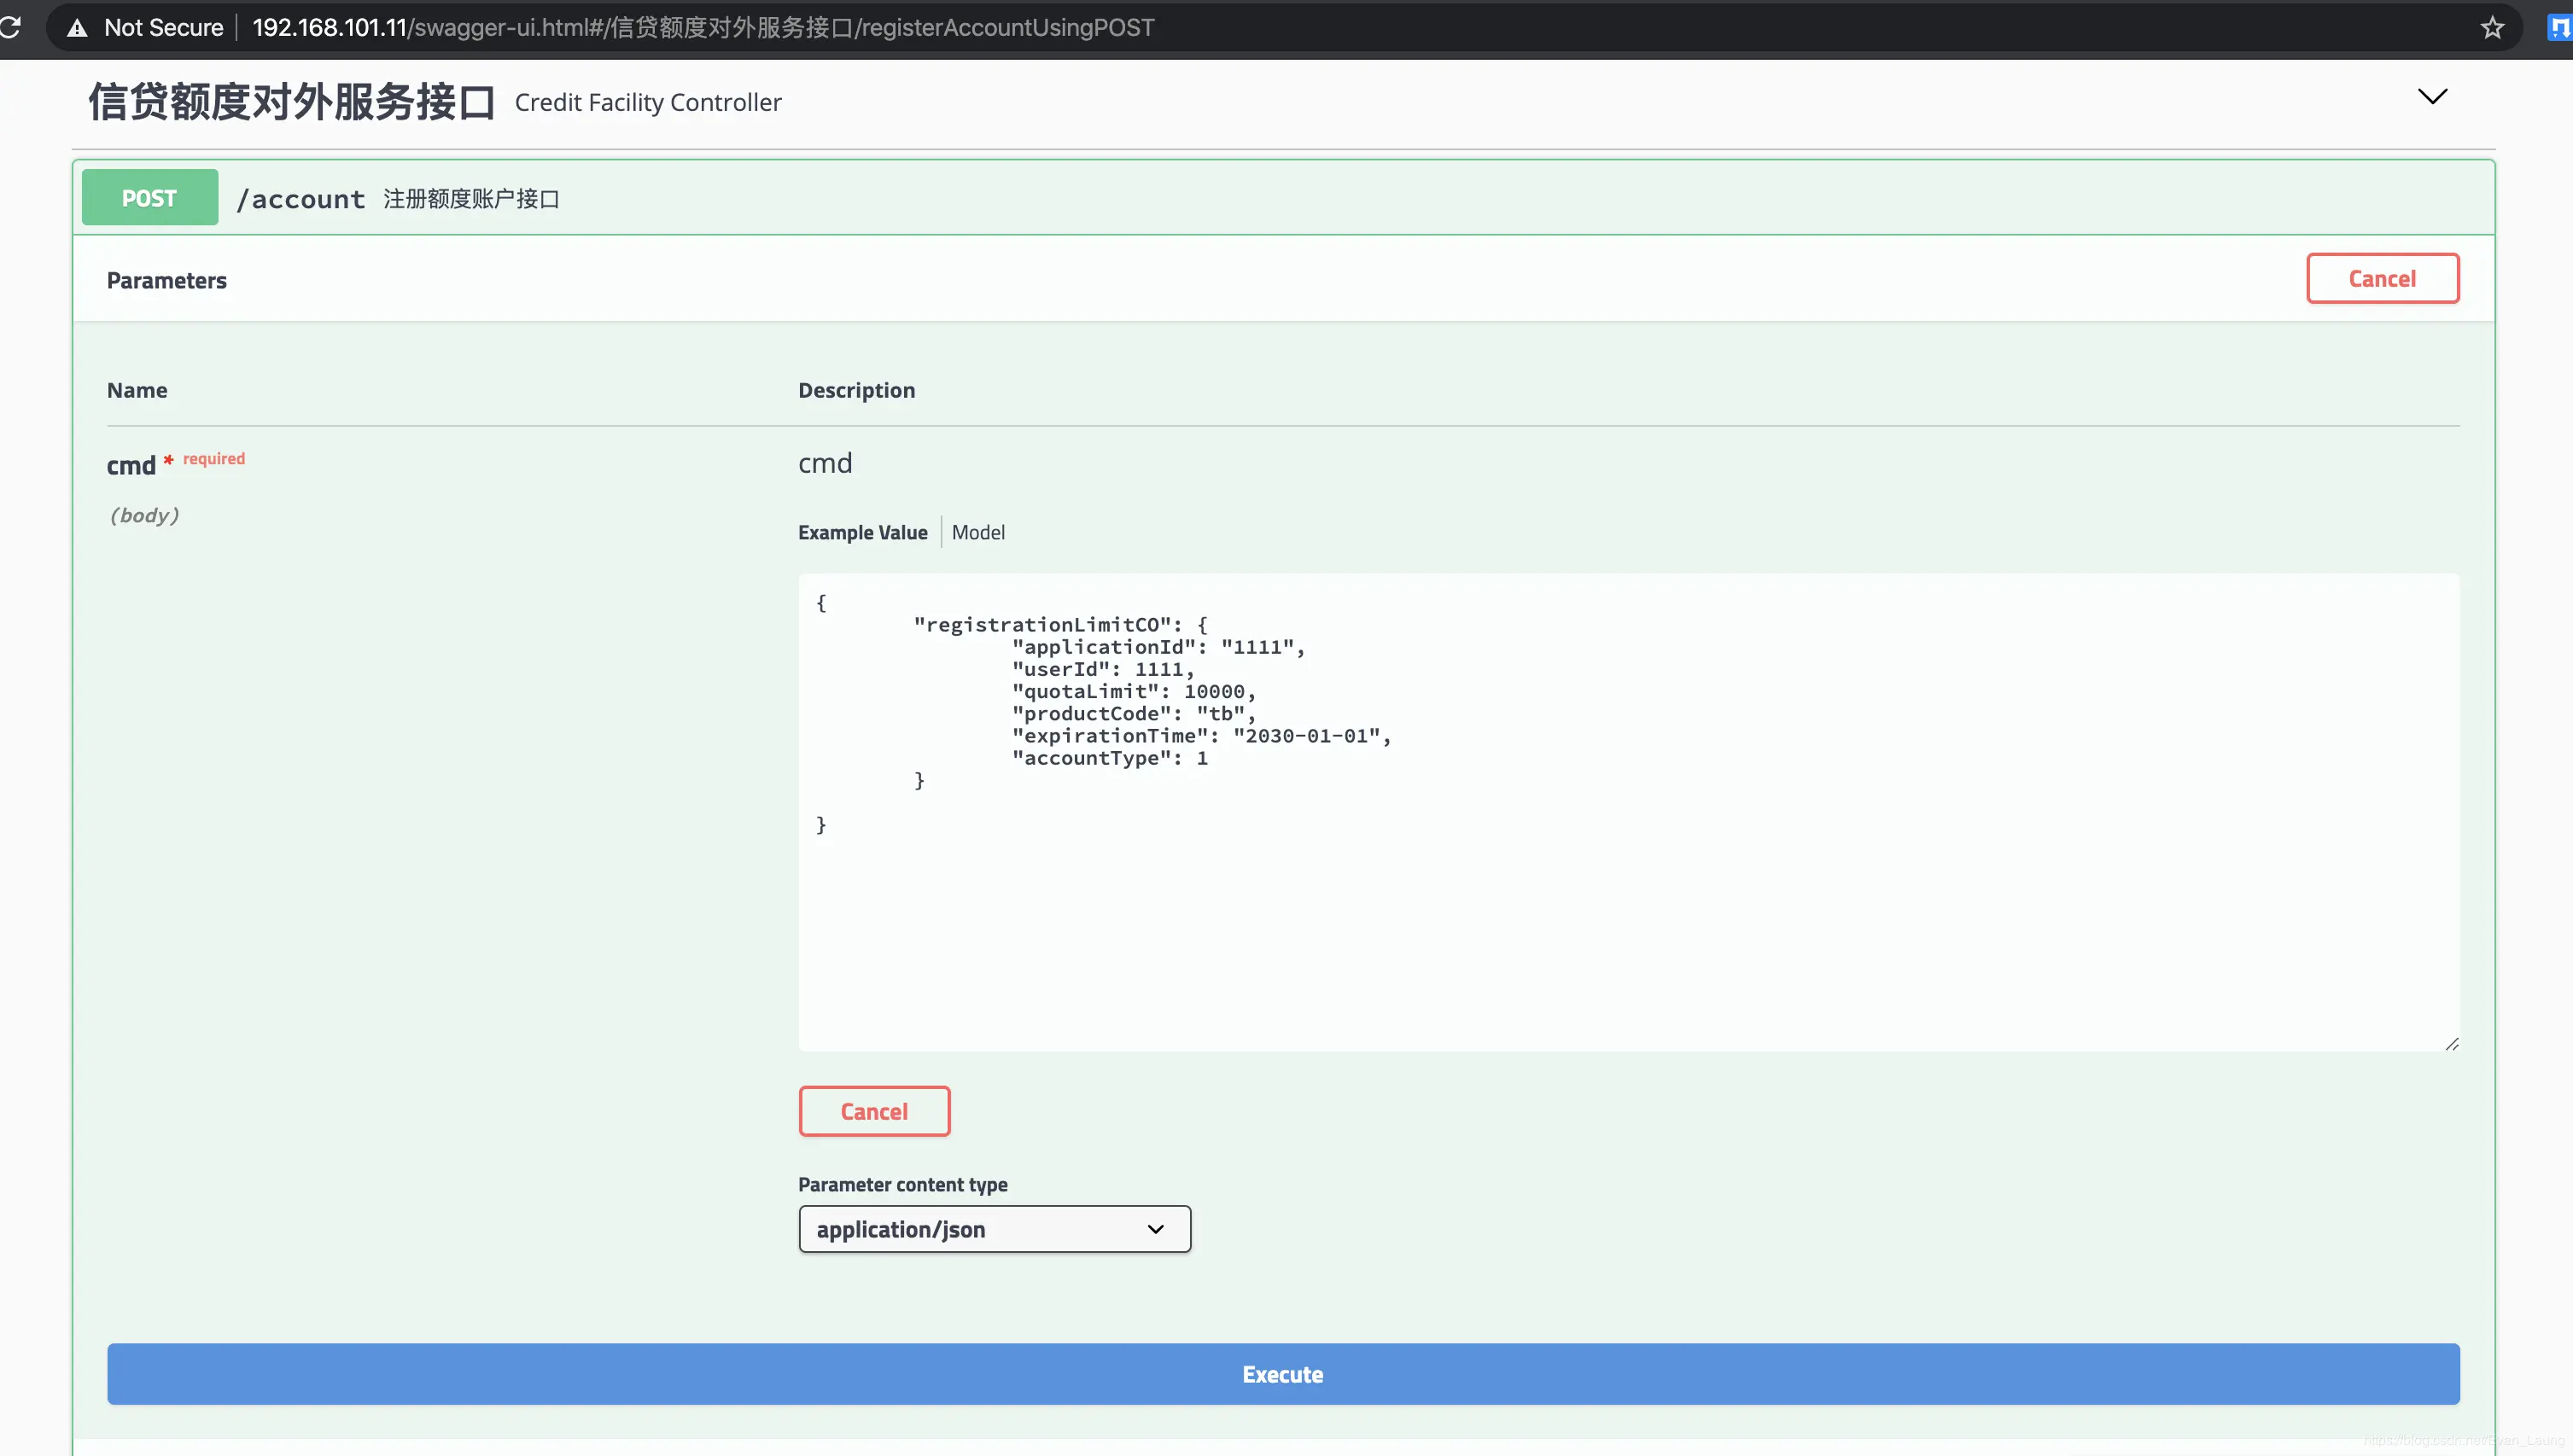The image size is (2573, 1456).
Task: Click the green POST method badge
Action: pos(149,198)
